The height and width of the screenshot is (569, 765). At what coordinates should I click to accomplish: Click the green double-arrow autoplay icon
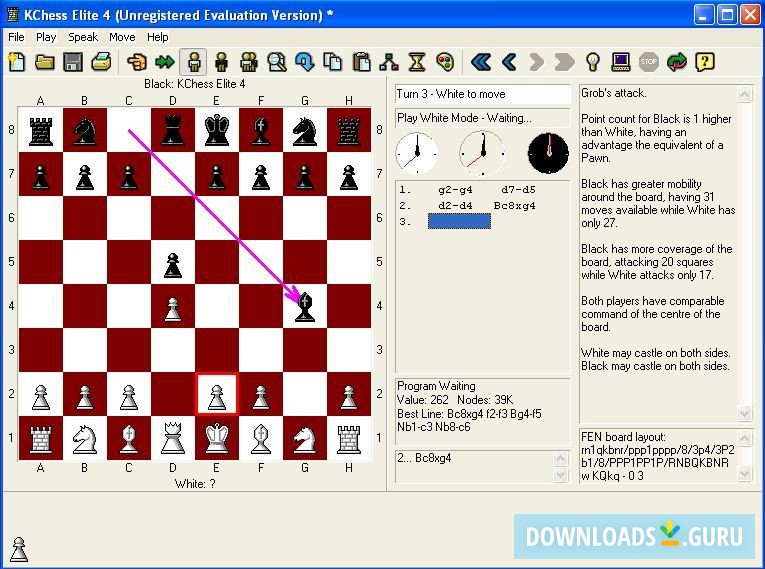[165, 62]
